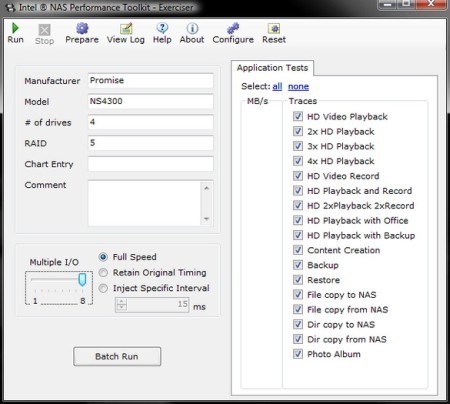The width and height of the screenshot is (450, 404).
Task: Click the interval ms stepper up arrow
Action: [122, 301]
